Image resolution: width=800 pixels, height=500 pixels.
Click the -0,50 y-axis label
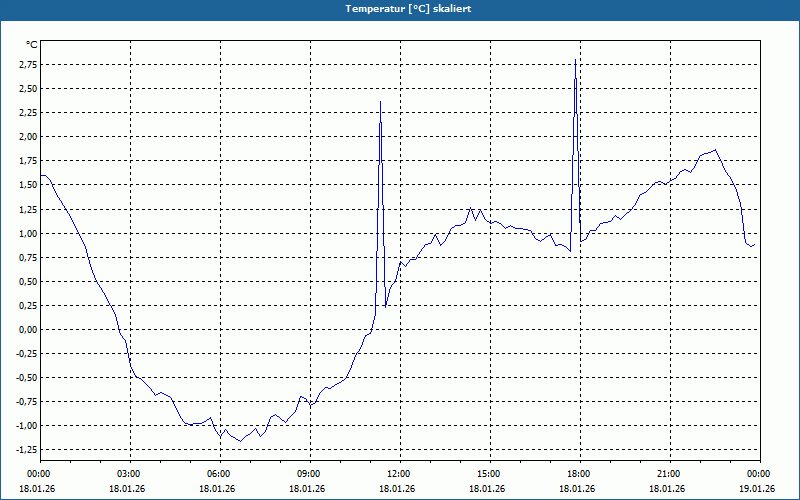click(28, 378)
